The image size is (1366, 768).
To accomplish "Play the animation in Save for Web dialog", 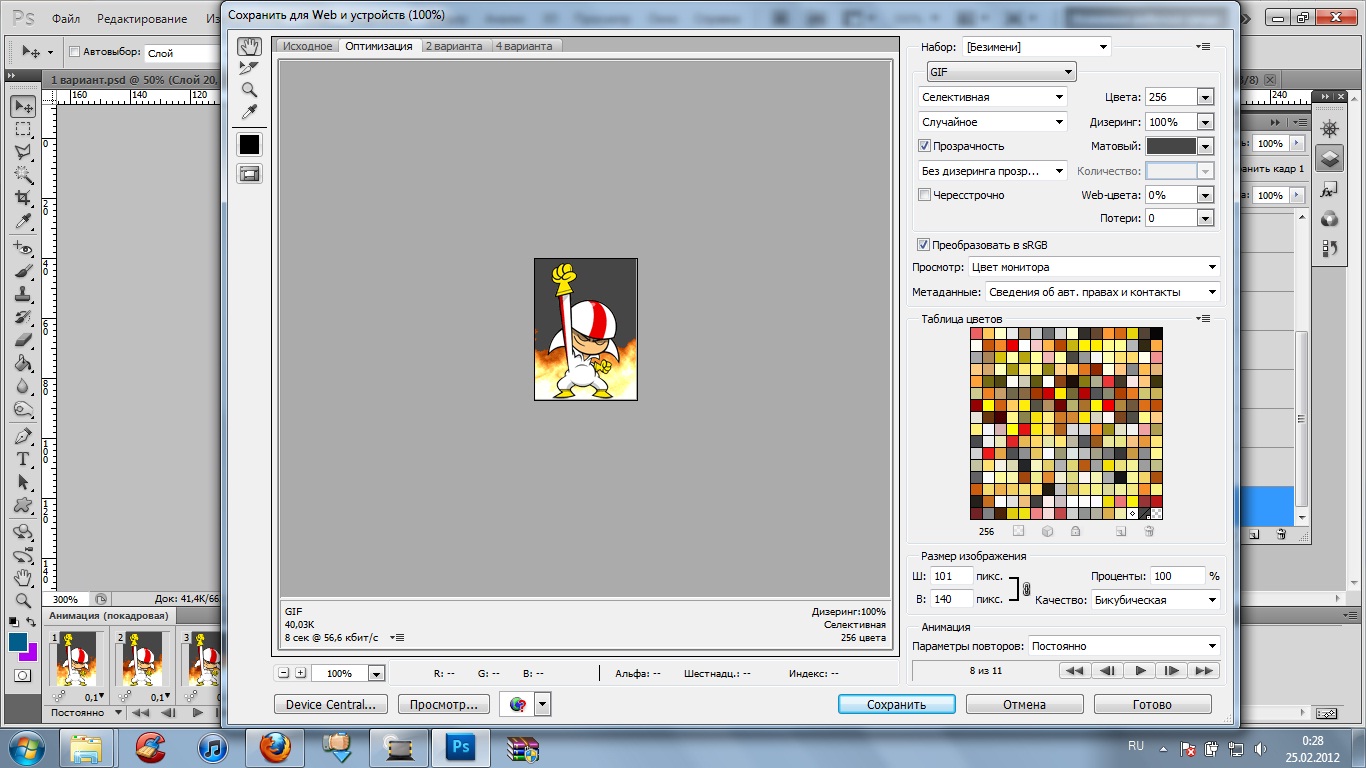I will click(1139, 671).
